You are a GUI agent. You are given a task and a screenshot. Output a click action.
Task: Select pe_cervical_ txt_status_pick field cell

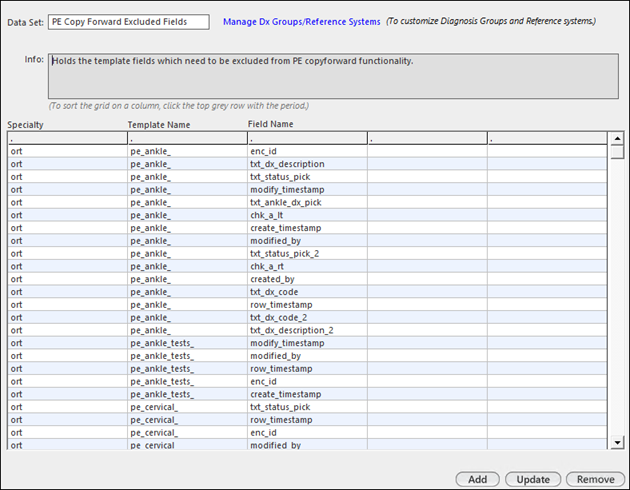coord(307,407)
